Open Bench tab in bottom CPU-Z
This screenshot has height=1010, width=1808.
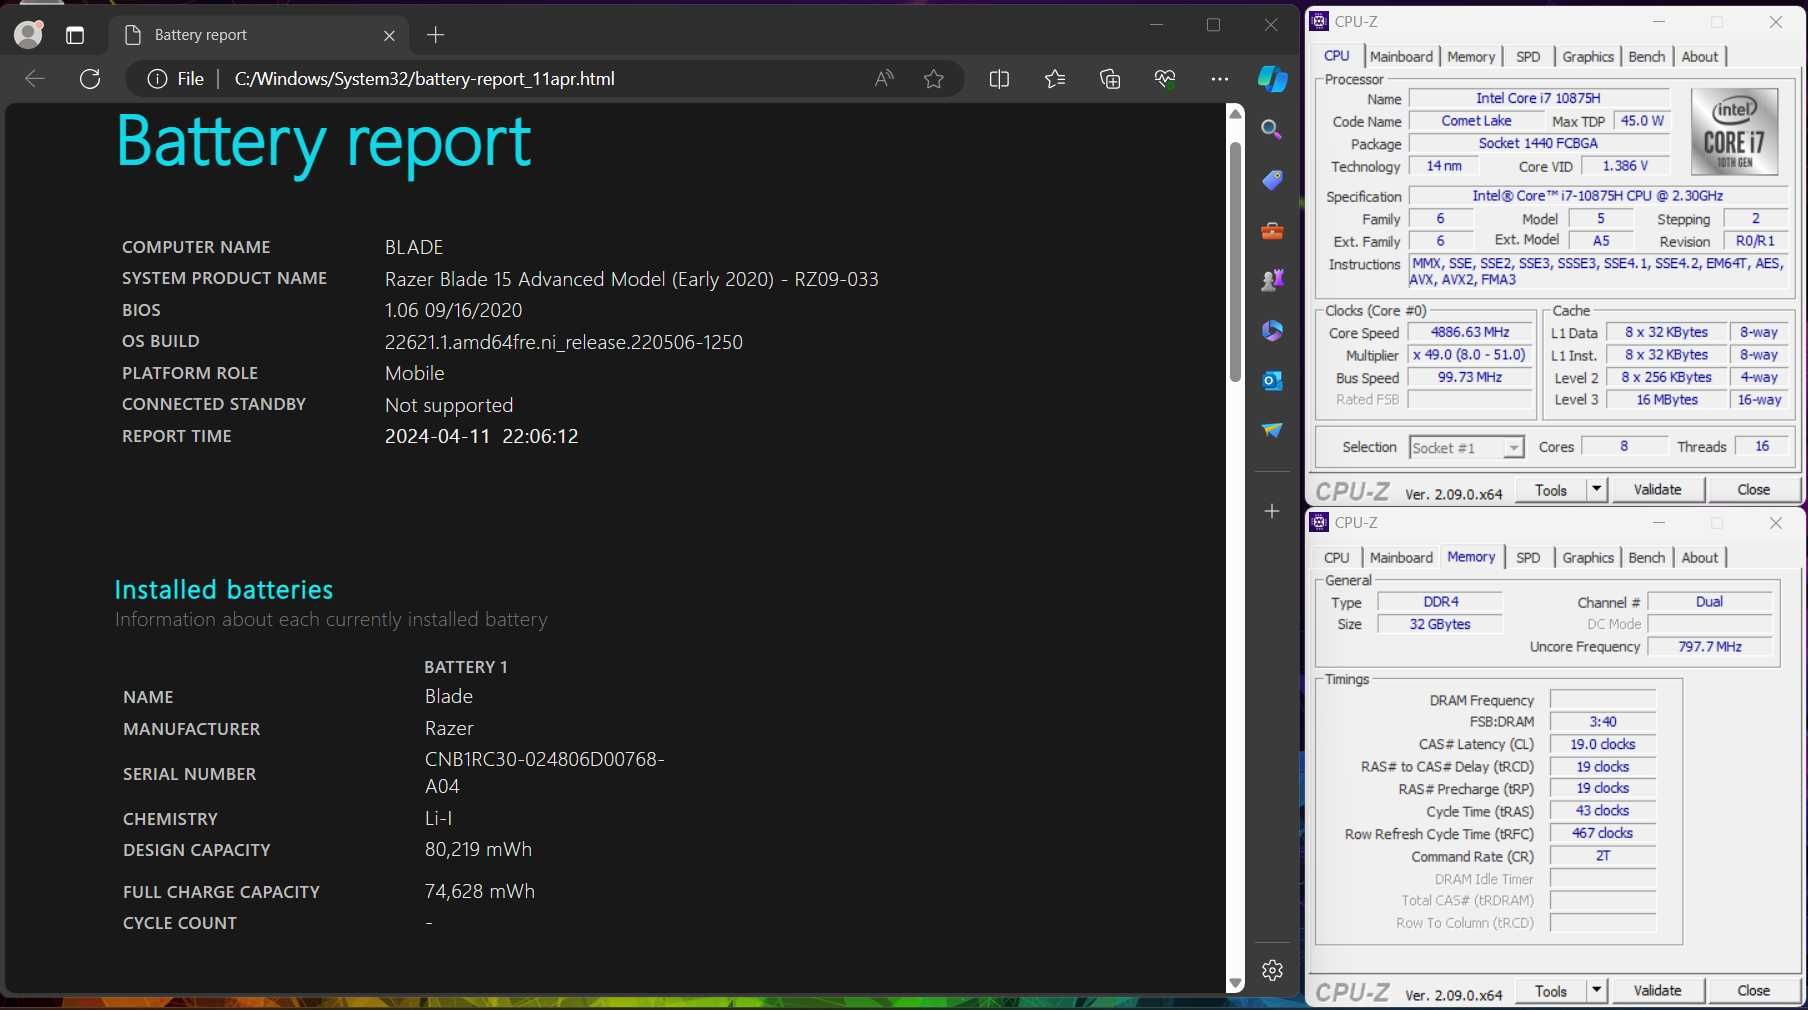(1646, 558)
